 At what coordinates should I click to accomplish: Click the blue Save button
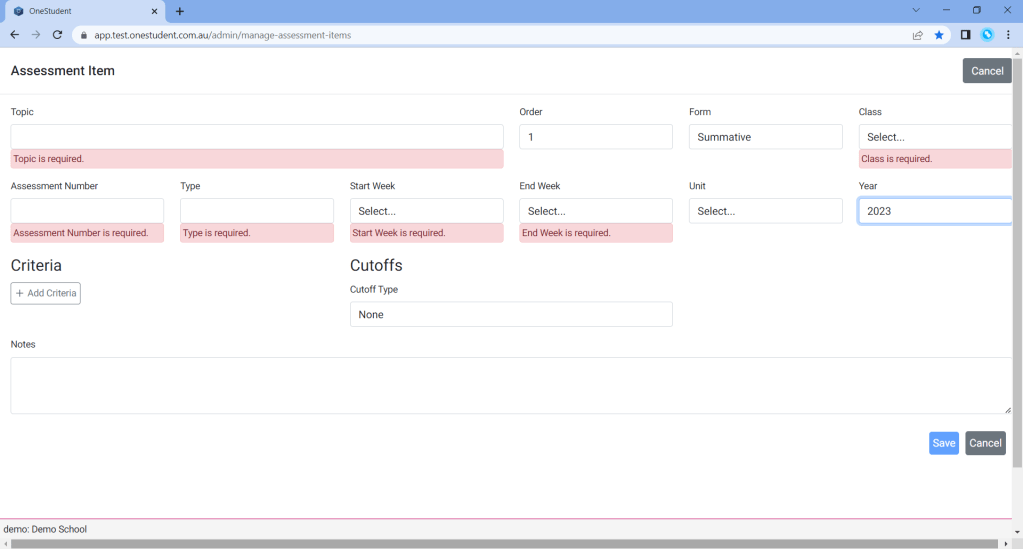pos(943,443)
